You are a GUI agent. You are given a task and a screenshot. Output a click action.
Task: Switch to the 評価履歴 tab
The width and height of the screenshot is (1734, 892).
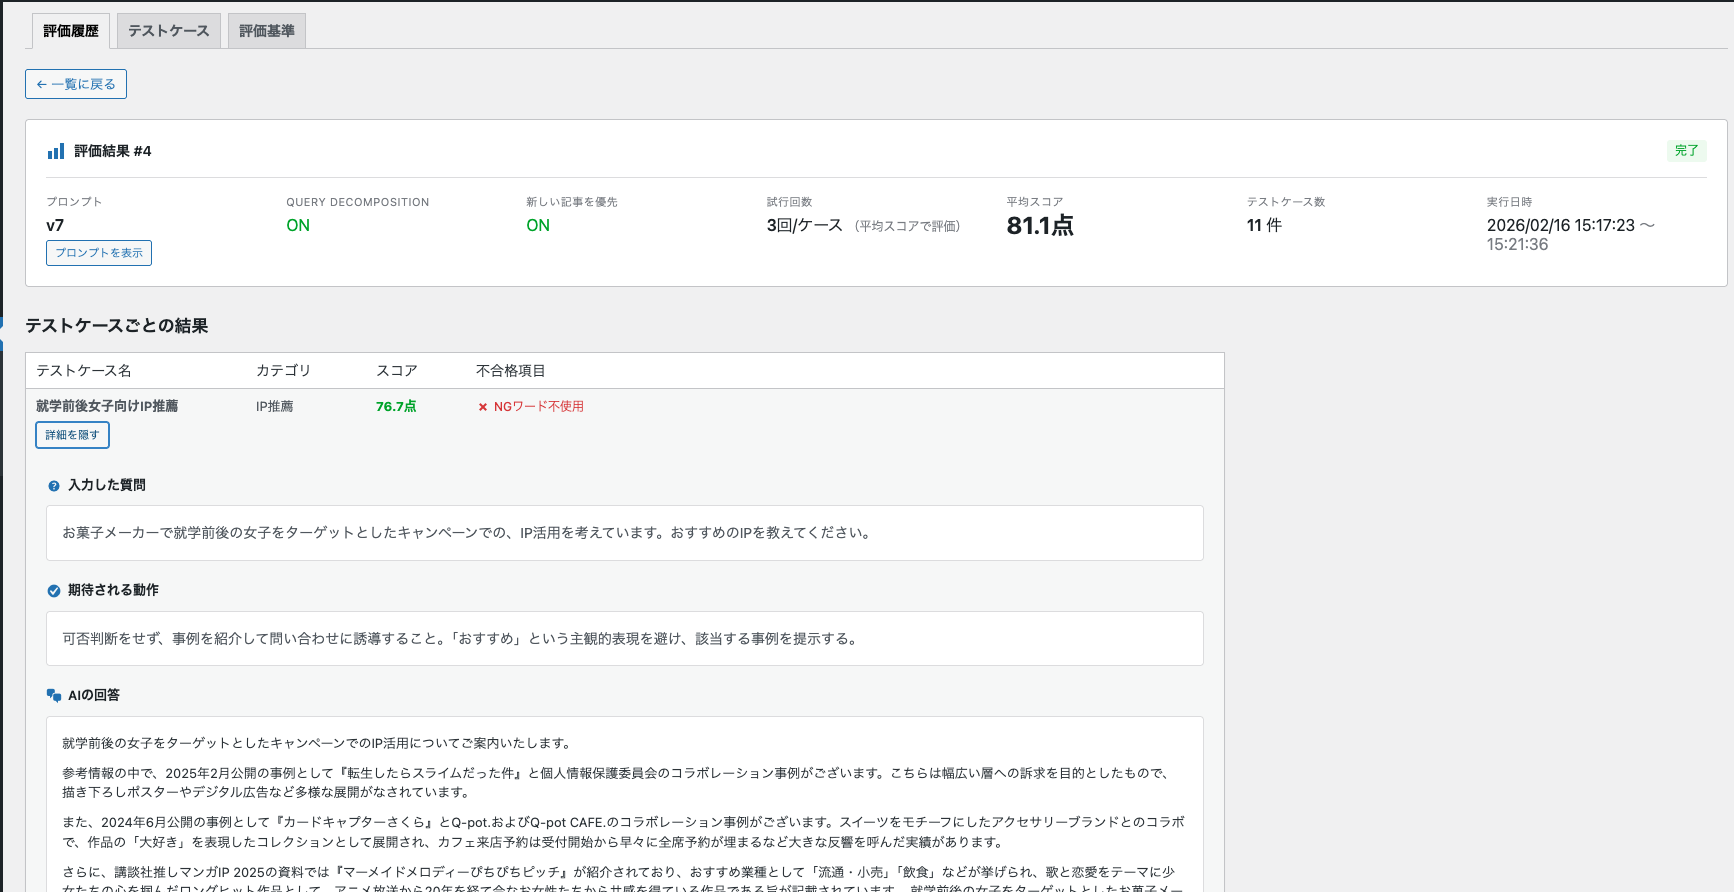71,31
